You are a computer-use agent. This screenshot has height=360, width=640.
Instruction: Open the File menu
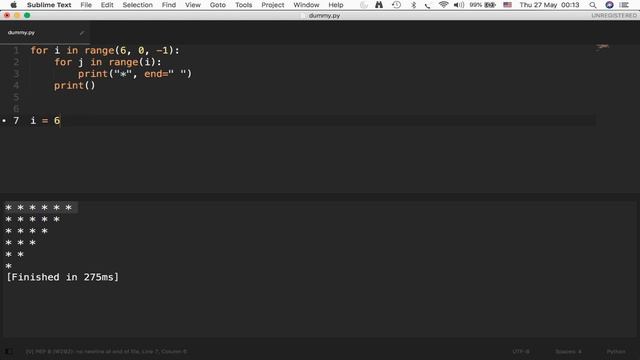tap(86, 5)
